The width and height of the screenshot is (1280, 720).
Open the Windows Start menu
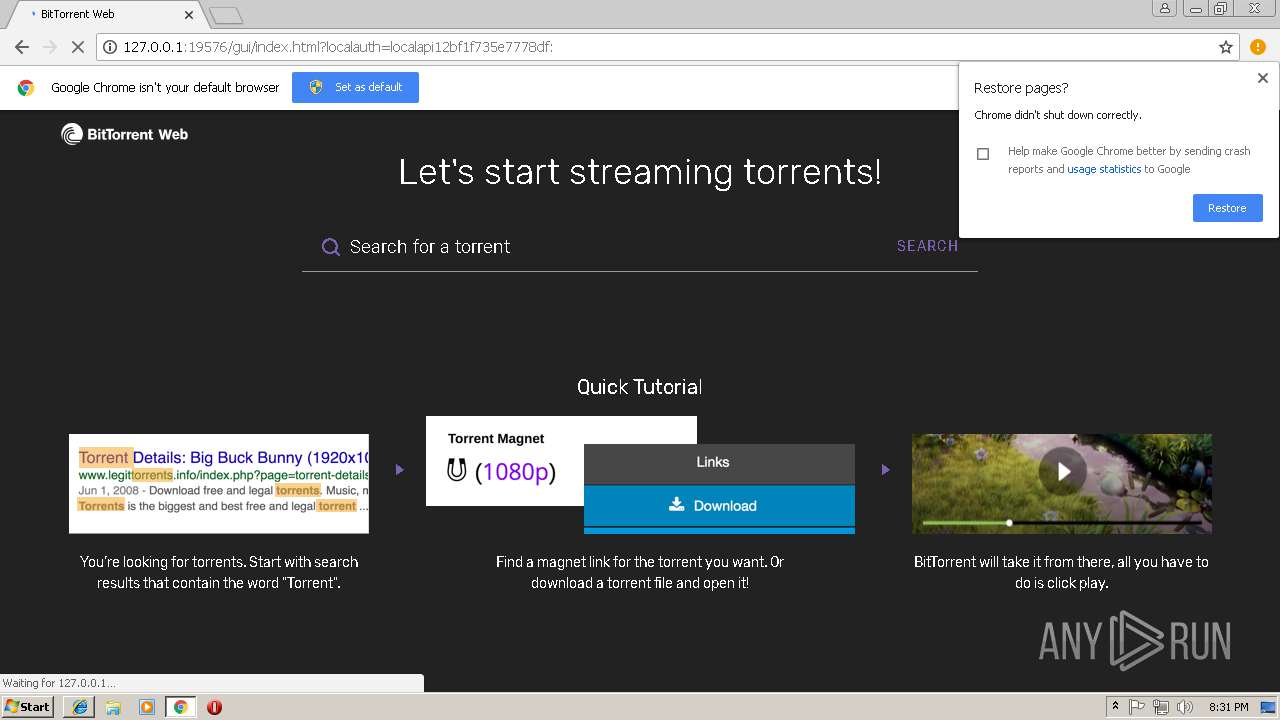coord(28,706)
